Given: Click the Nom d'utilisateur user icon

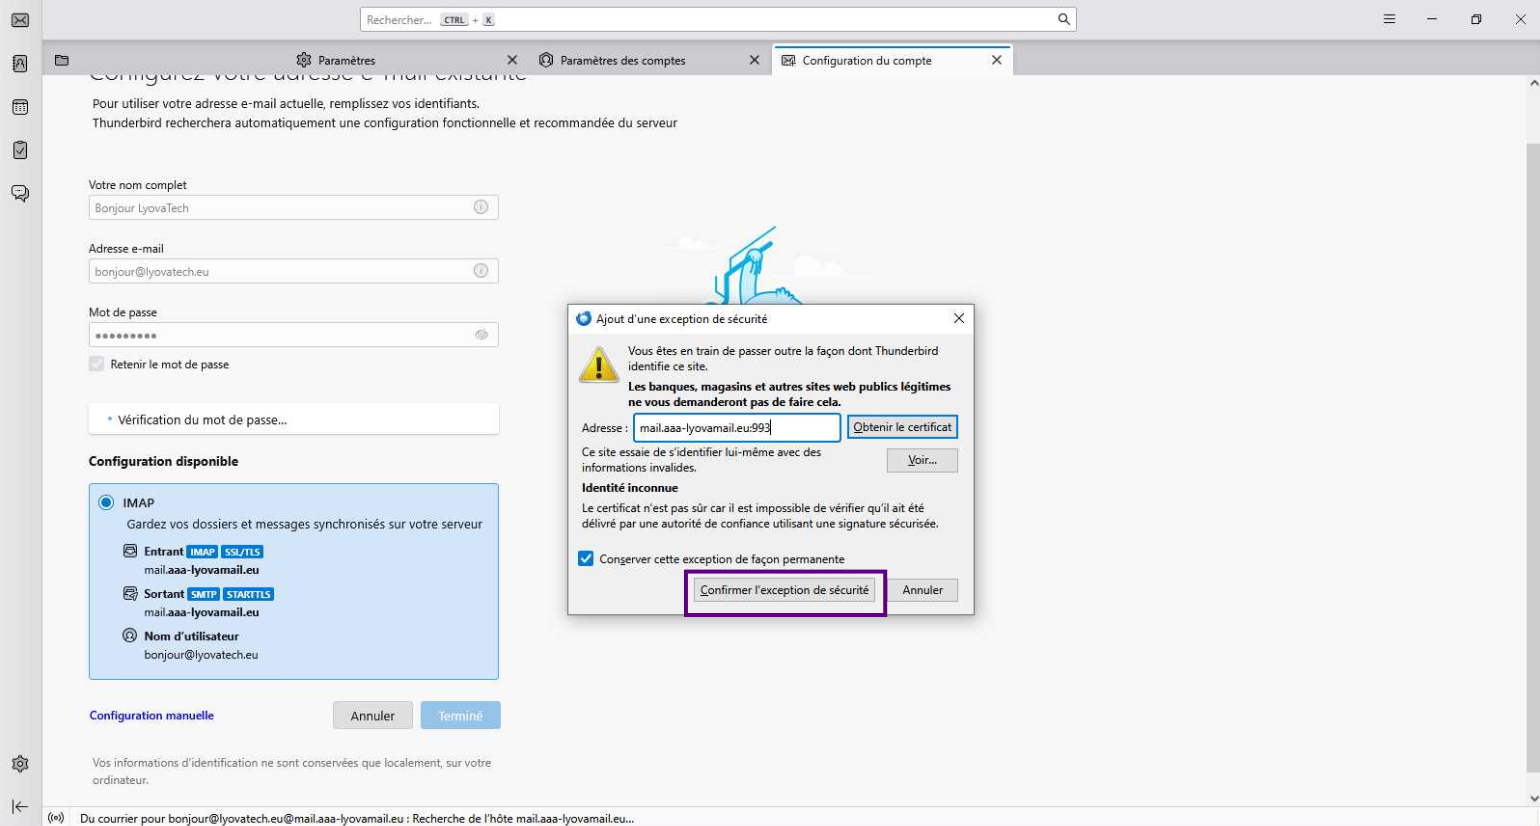Looking at the screenshot, I should coord(130,636).
